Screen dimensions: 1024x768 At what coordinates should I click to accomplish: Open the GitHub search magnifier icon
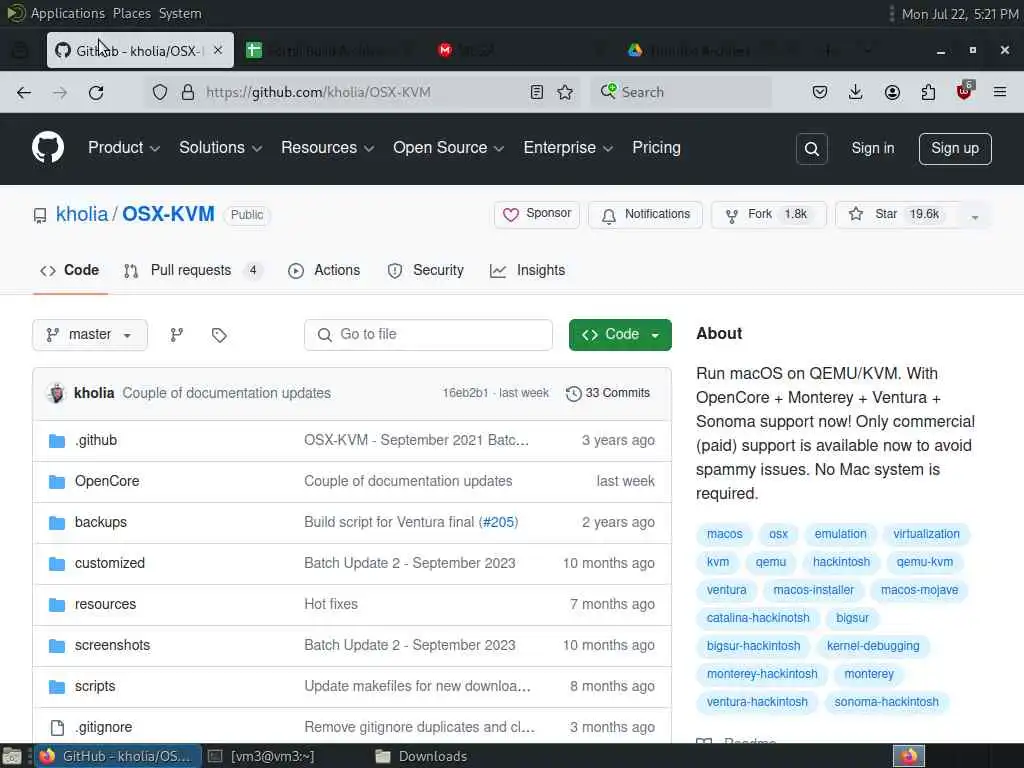pos(812,149)
